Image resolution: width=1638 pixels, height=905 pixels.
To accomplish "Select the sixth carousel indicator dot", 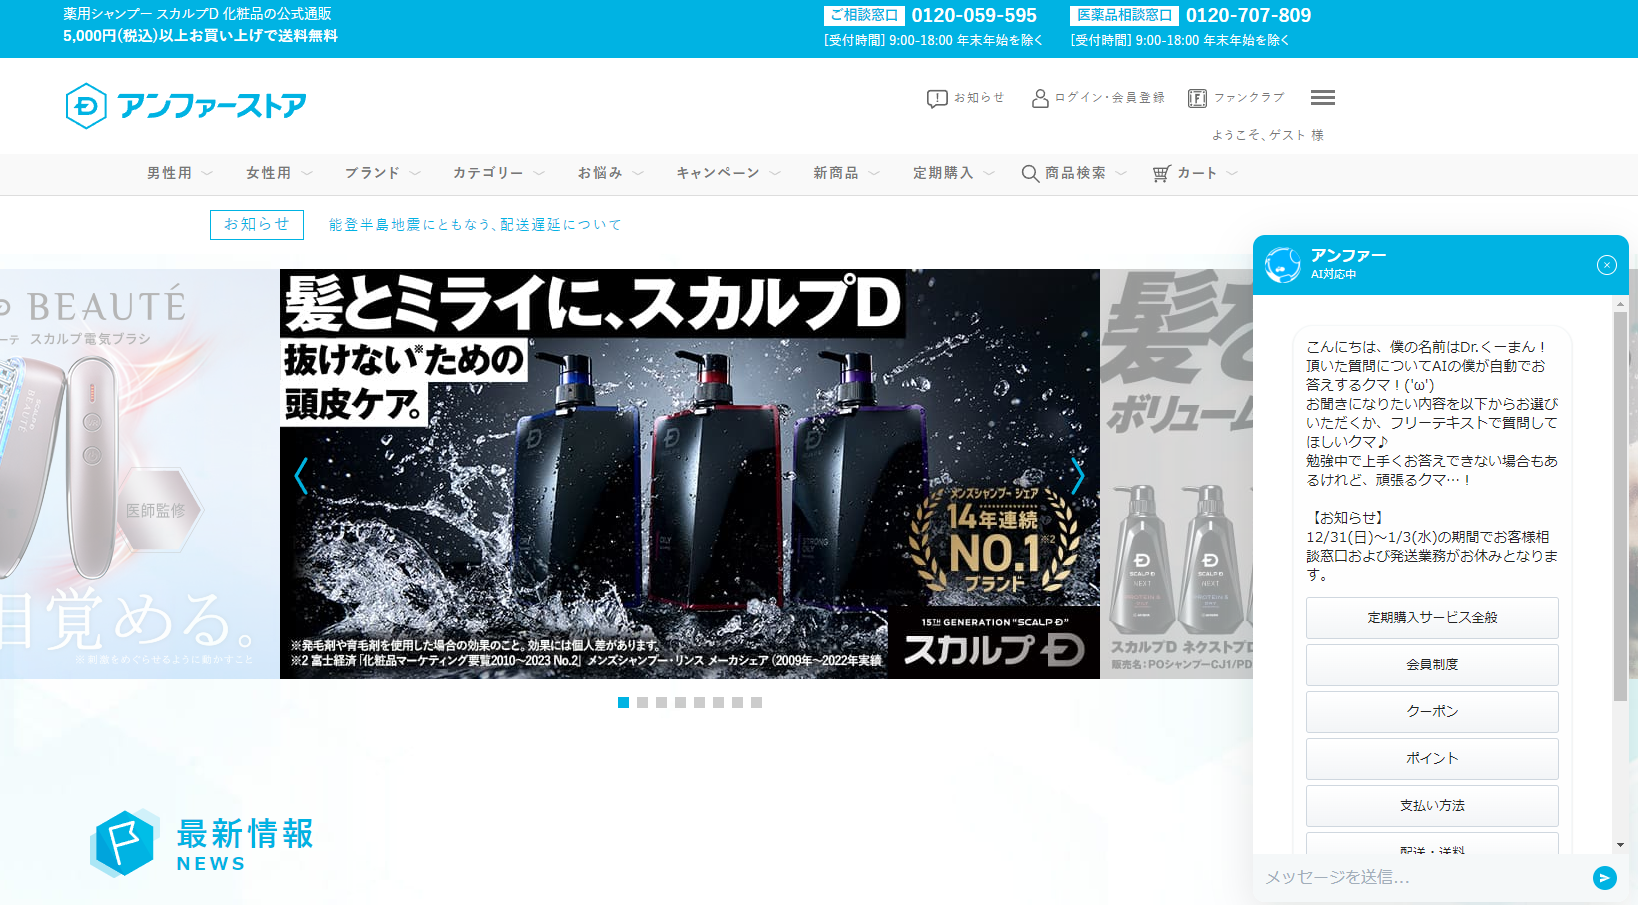I will pos(718,703).
